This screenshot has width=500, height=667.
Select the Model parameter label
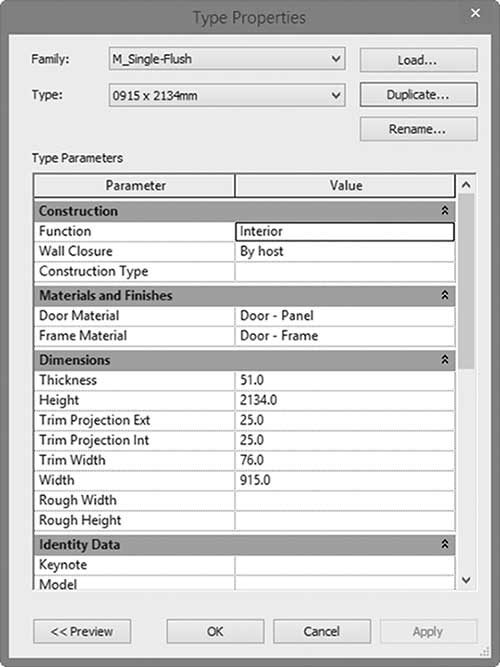point(58,584)
